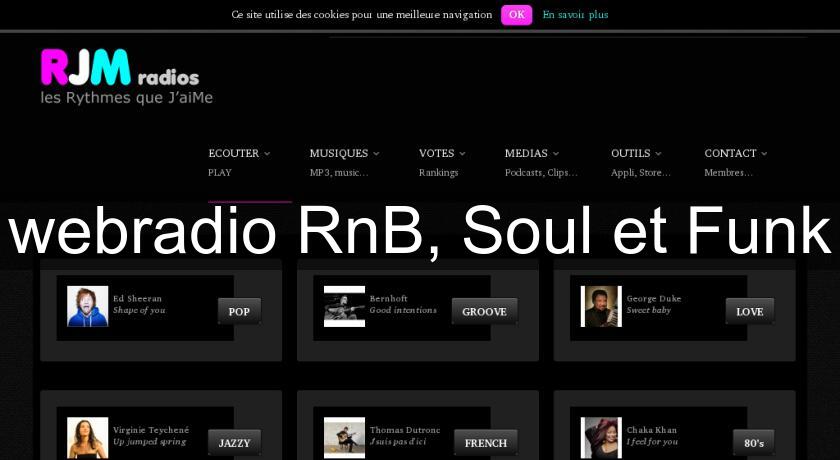Click the 'MP3, music…' subtitle text

click(x=339, y=172)
